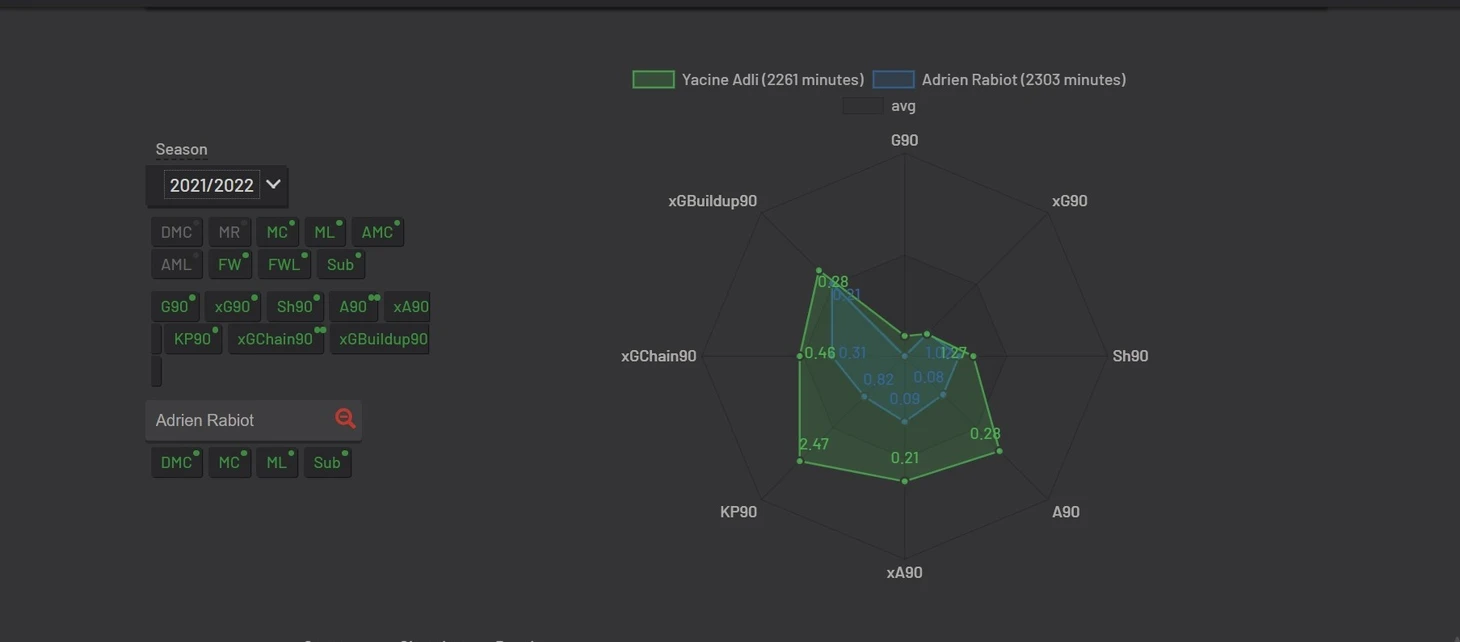Toggle the Sh90 metric button

(x=294, y=306)
